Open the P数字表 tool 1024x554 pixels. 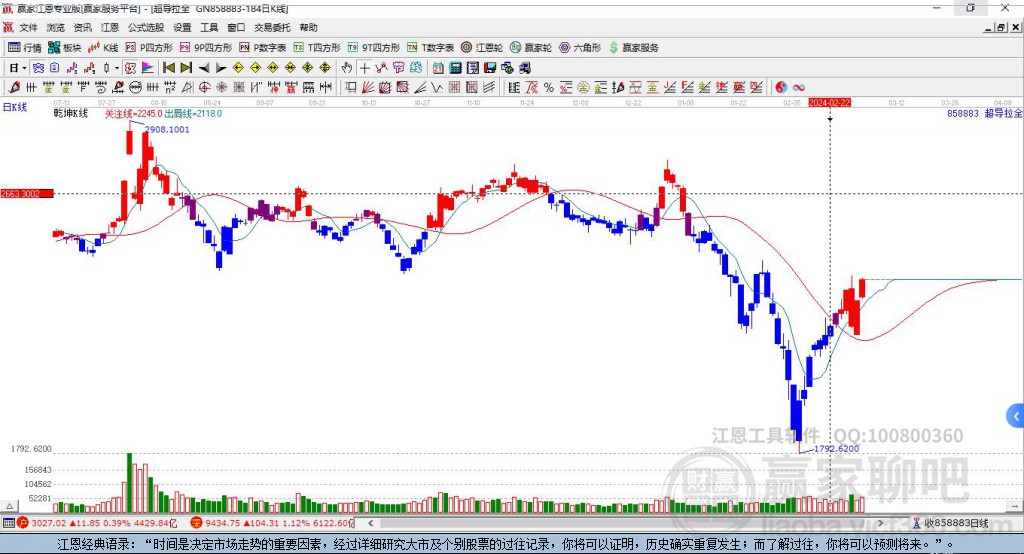263,48
